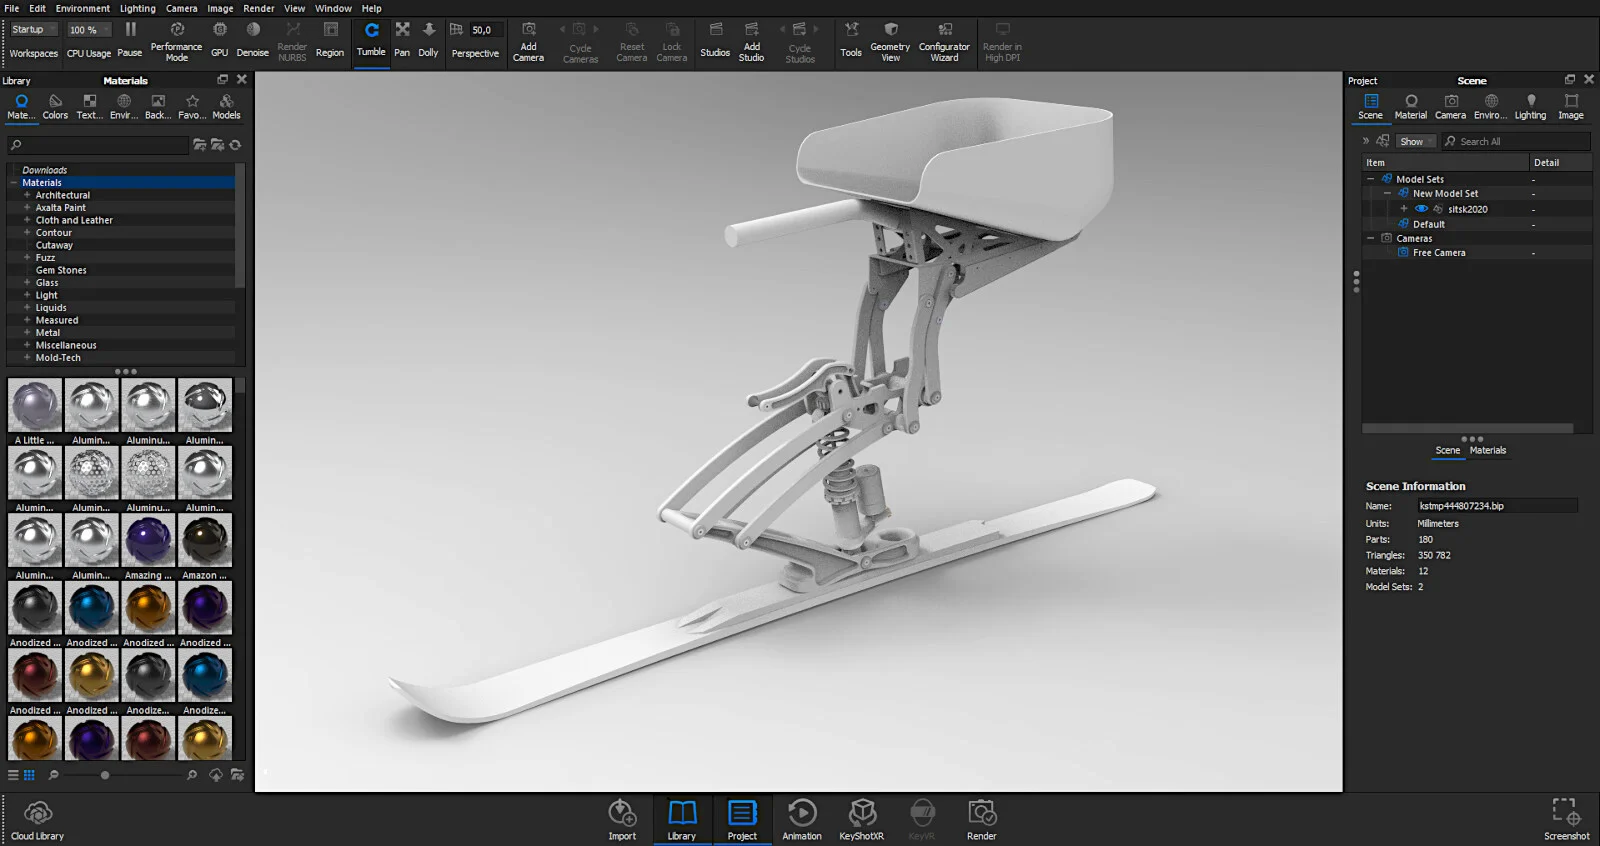
Task: Select the Tumble camera tool
Action: coord(371,39)
